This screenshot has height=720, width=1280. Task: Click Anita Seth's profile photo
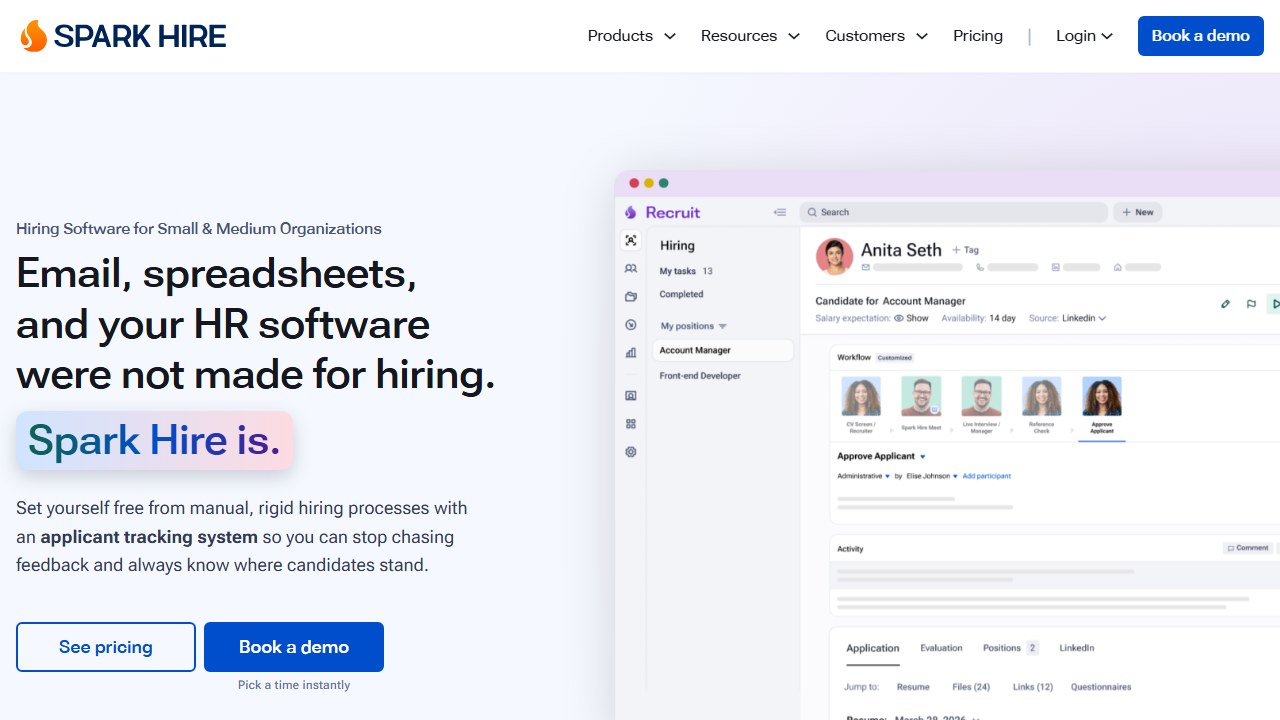pos(834,256)
